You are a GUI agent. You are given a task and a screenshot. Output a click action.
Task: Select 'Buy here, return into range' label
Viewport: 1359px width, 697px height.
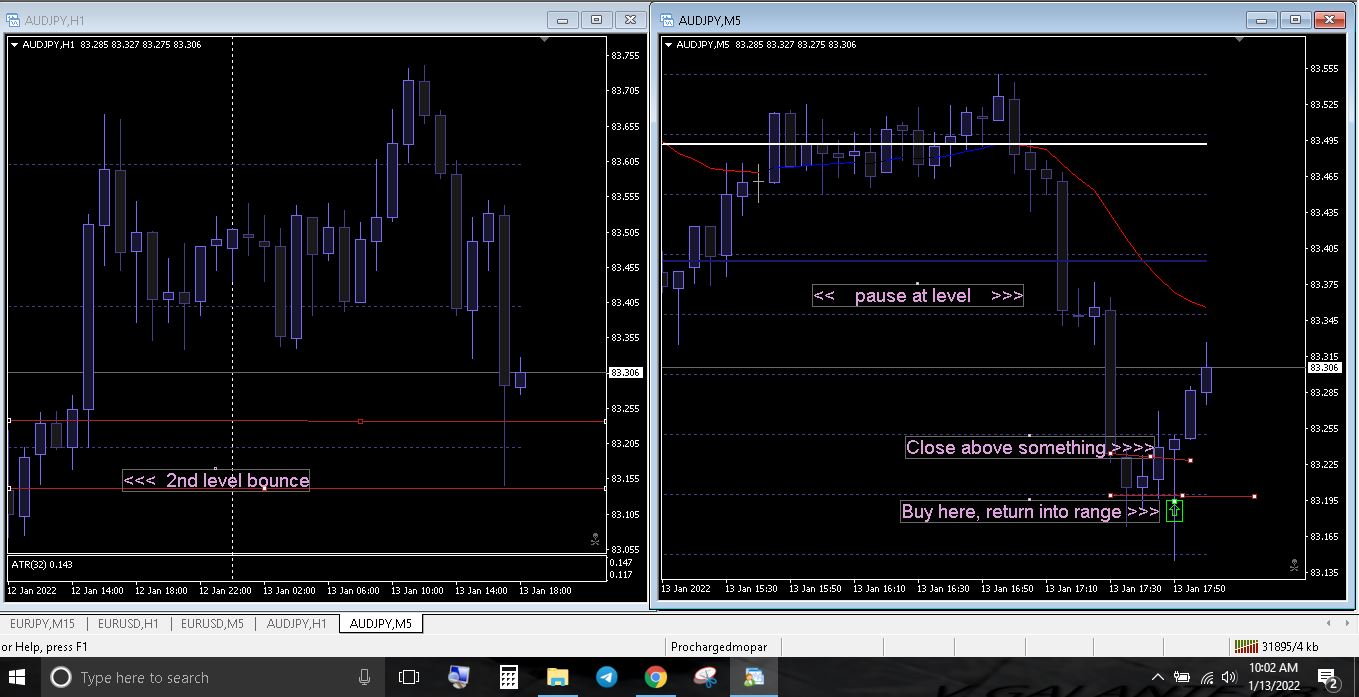[x=1030, y=511]
